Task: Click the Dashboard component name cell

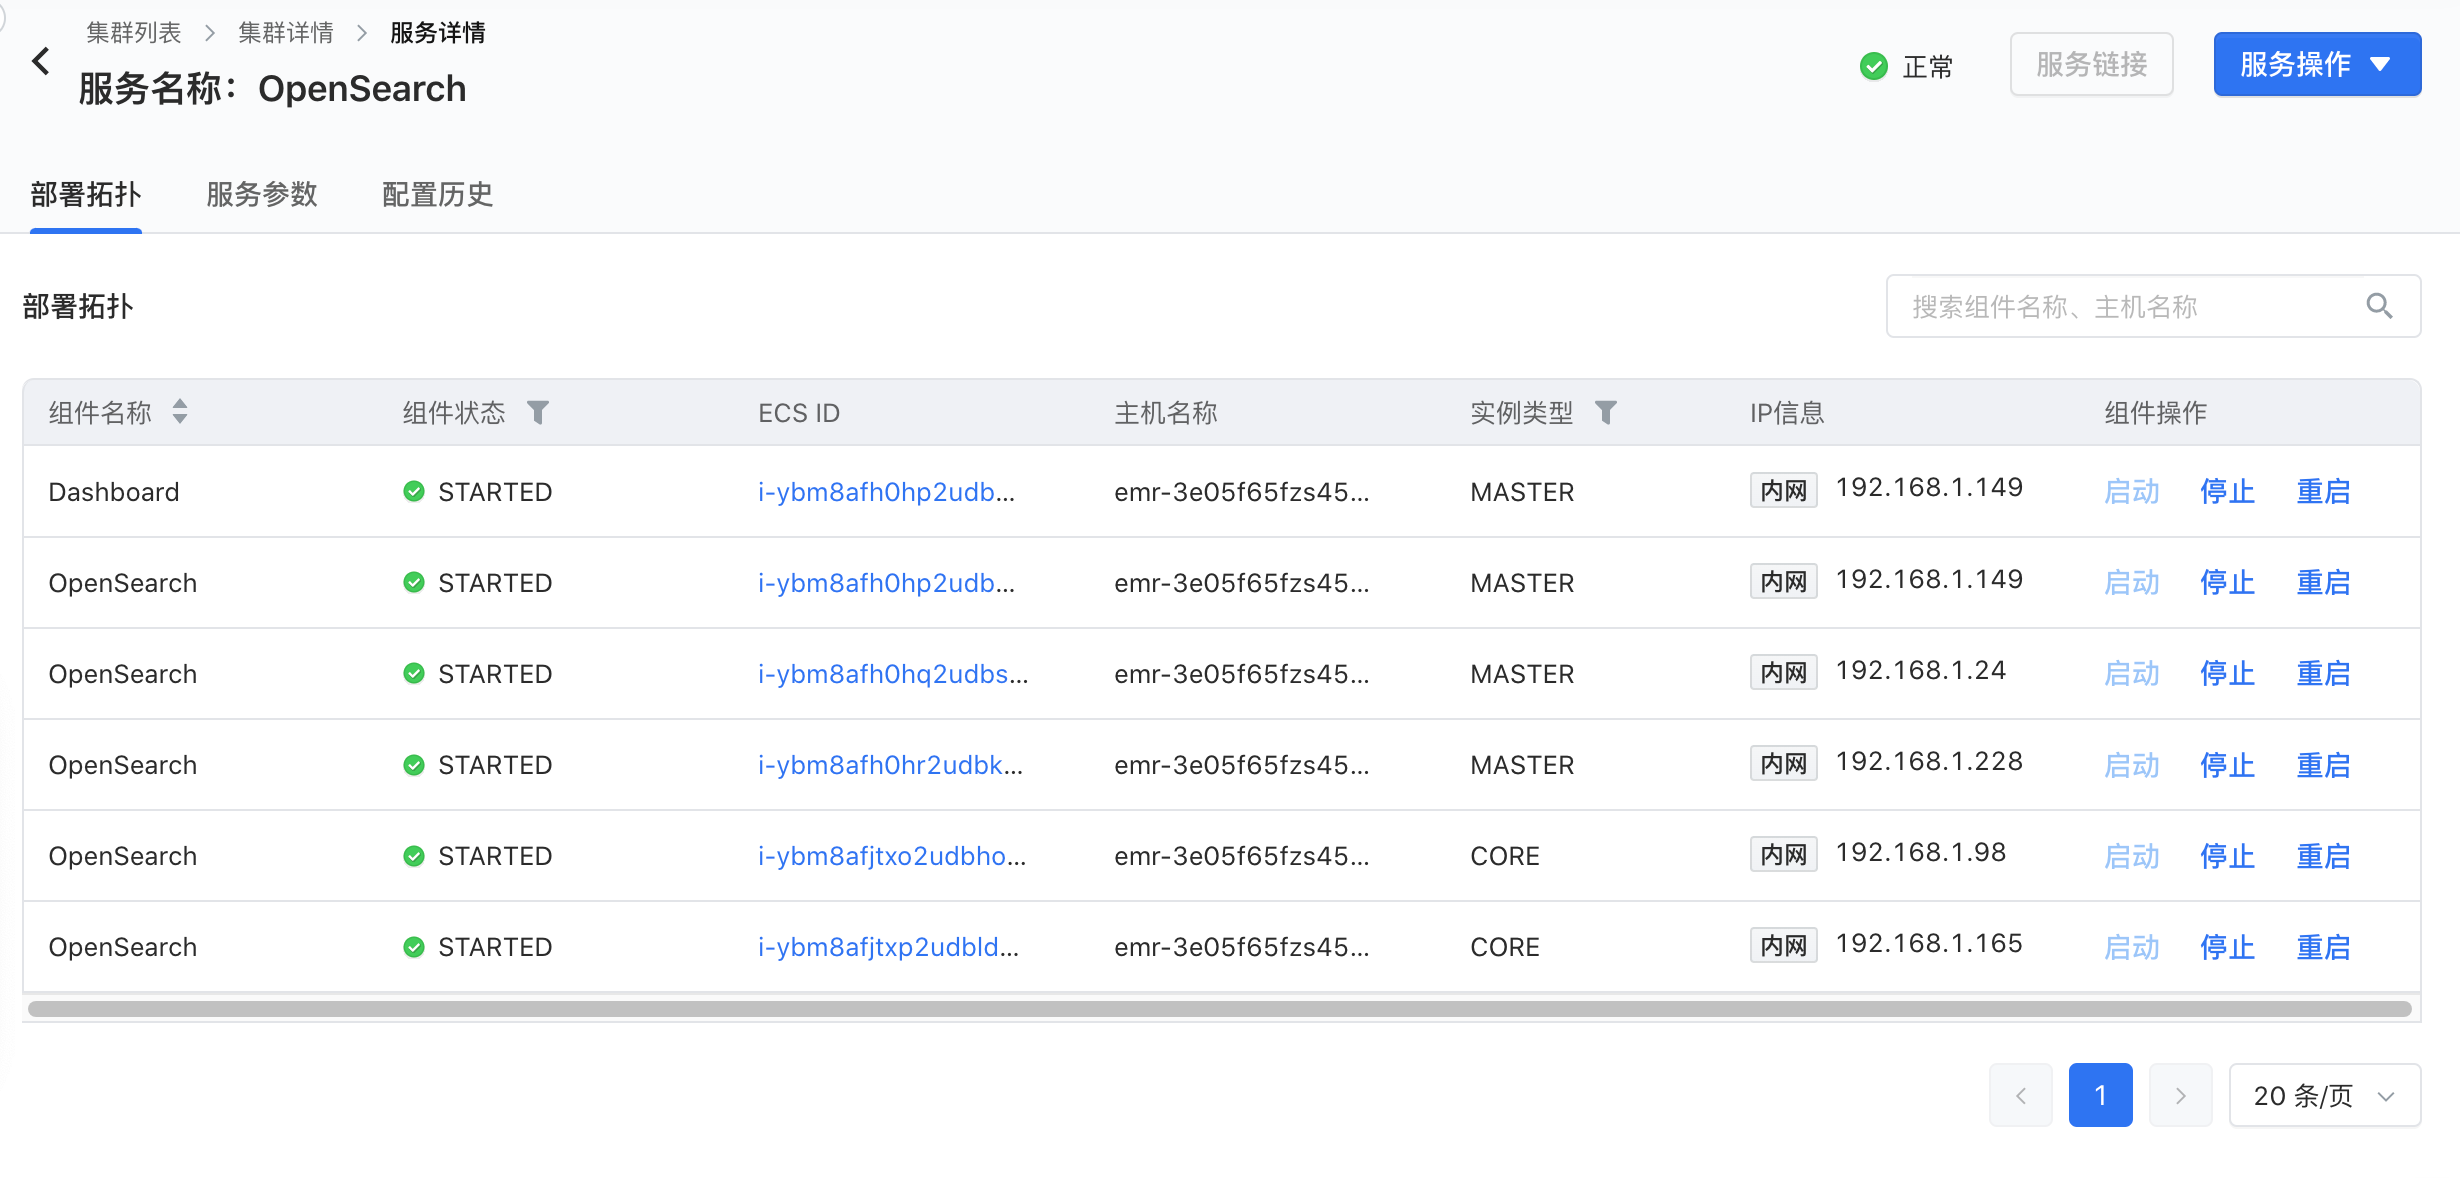Action: 114,492
